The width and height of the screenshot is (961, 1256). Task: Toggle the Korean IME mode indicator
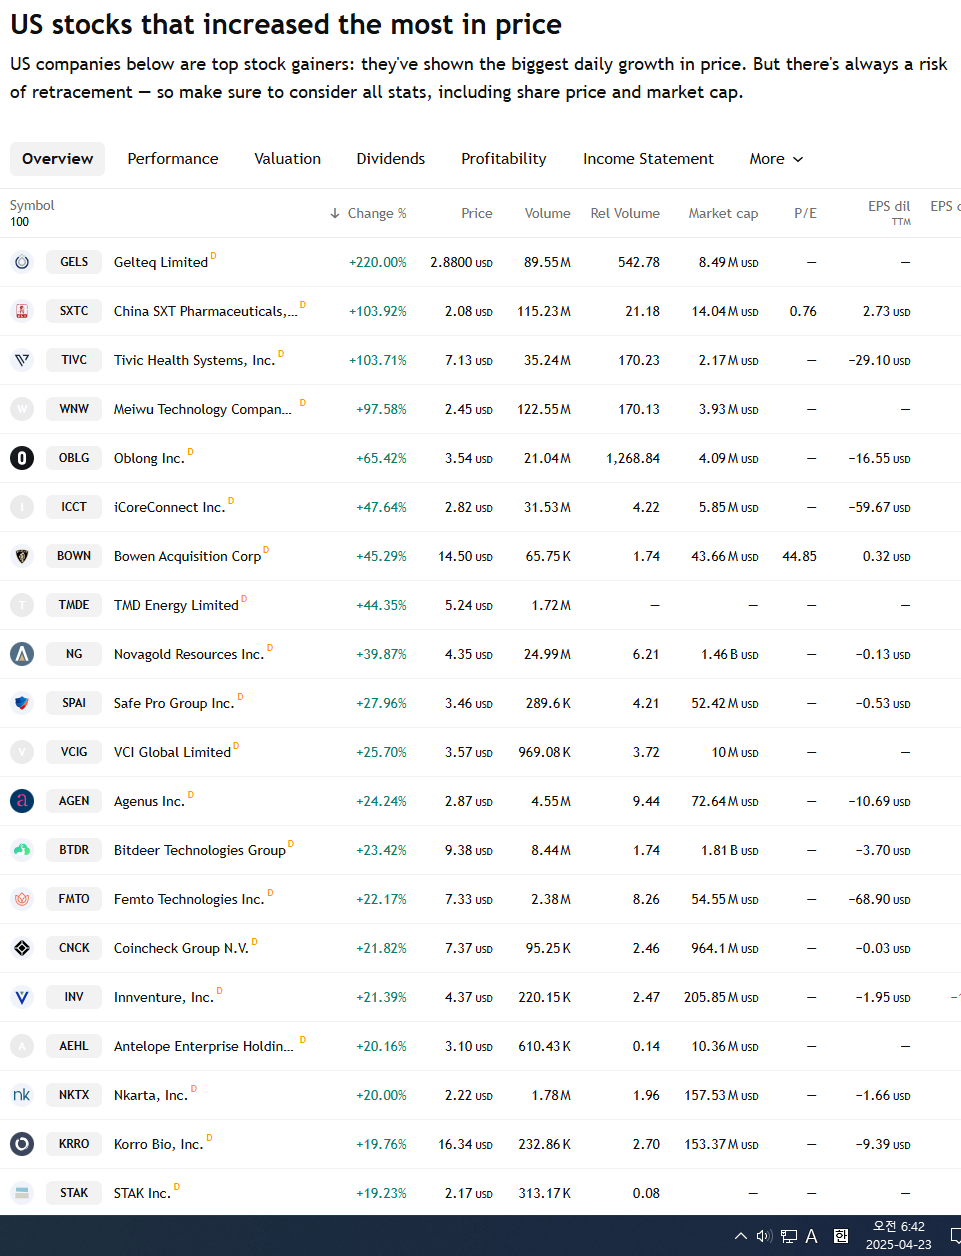click(x=841, y=1236)
